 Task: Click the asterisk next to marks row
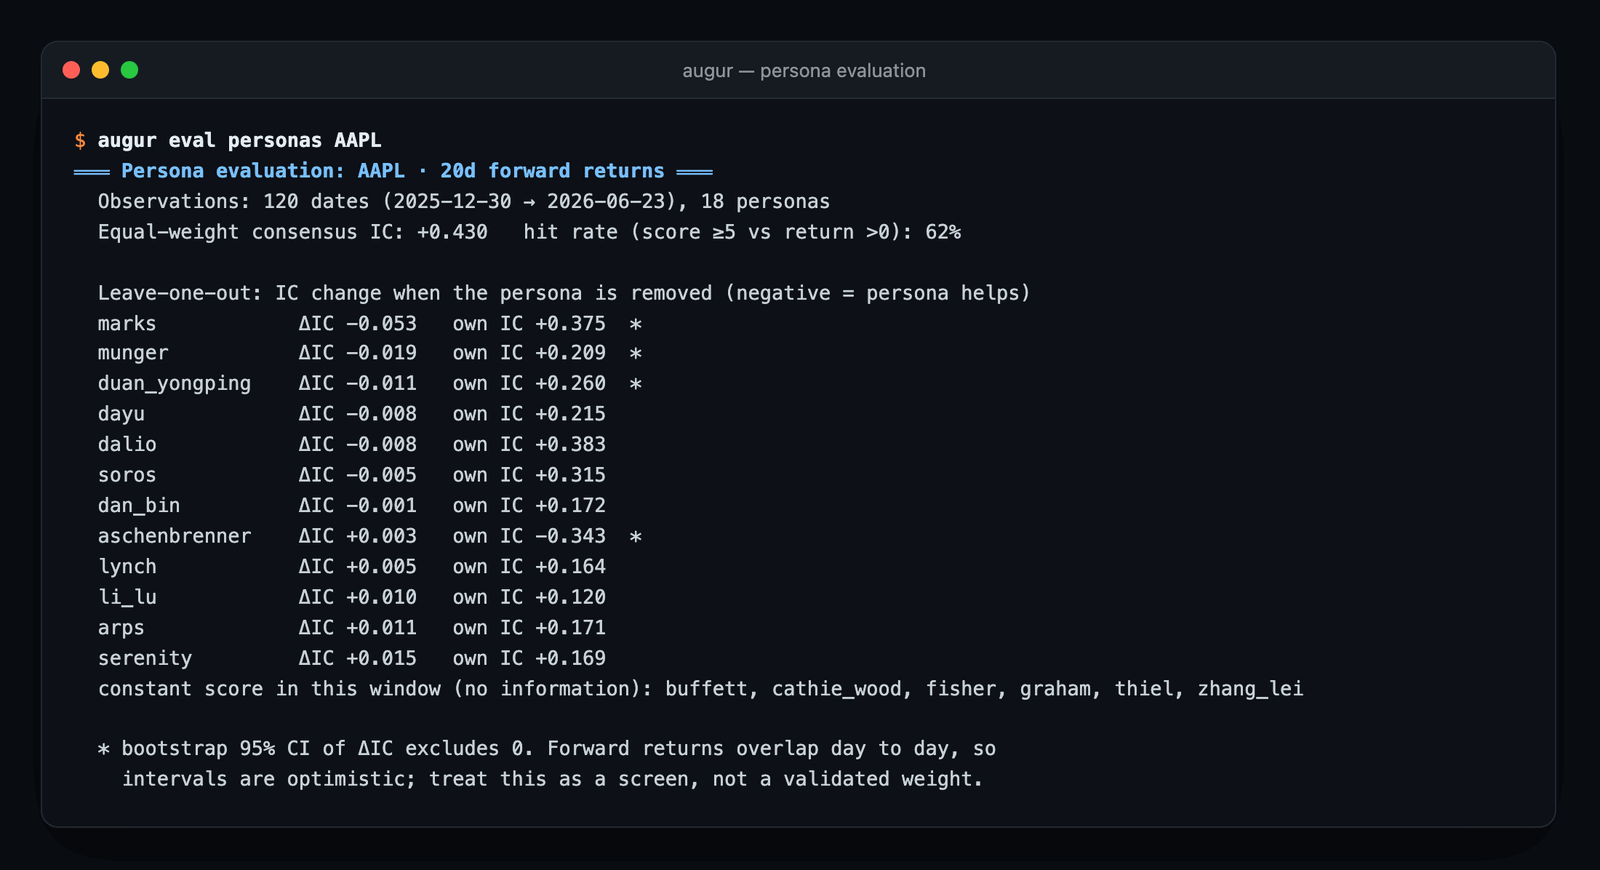tap(636, 324)
